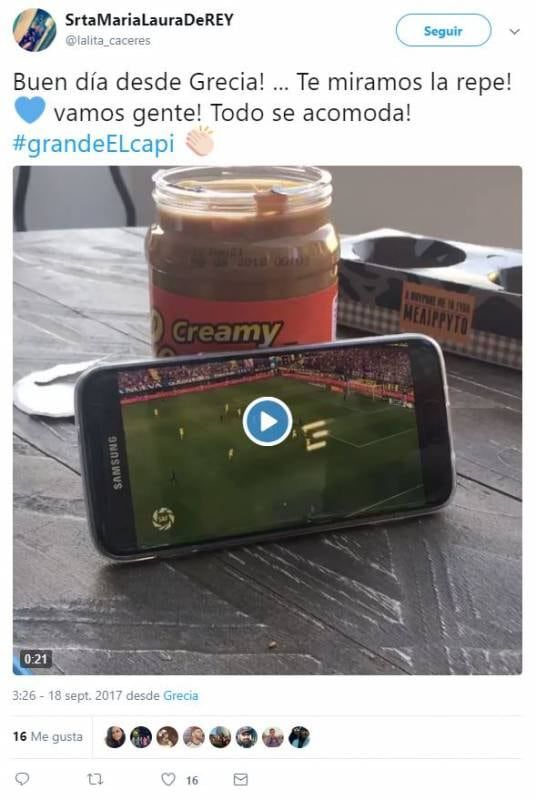Open SrtaMariaLauraDeREY profile avatar

(x=34, y=30)
